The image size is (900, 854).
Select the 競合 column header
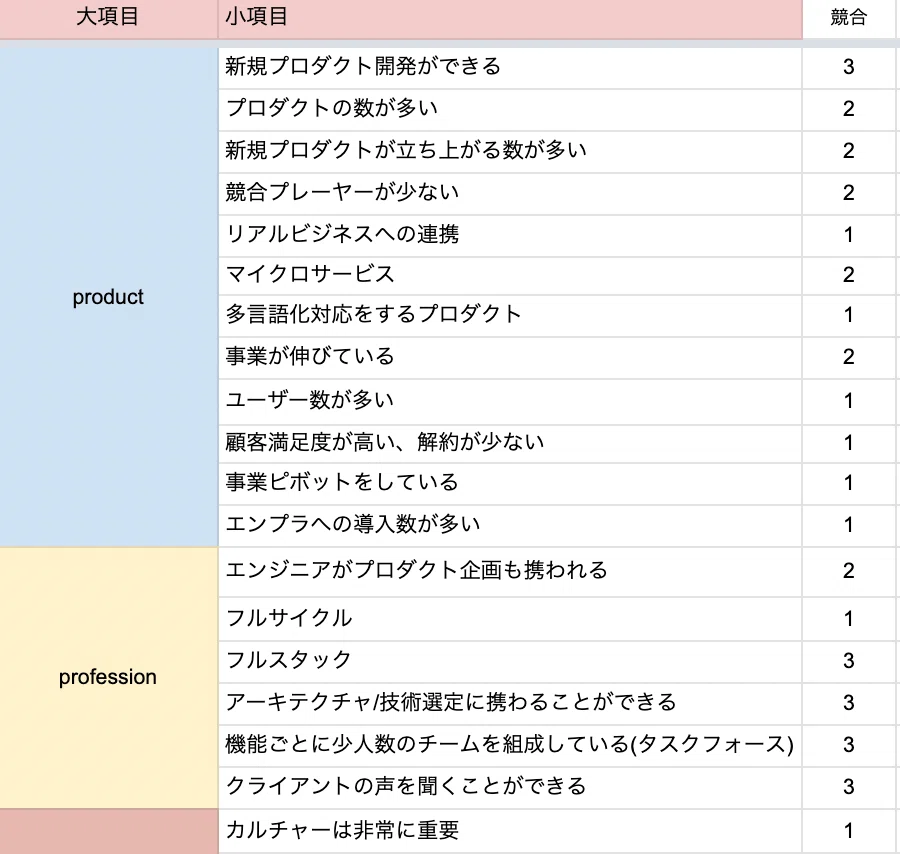tap(848, 19)
